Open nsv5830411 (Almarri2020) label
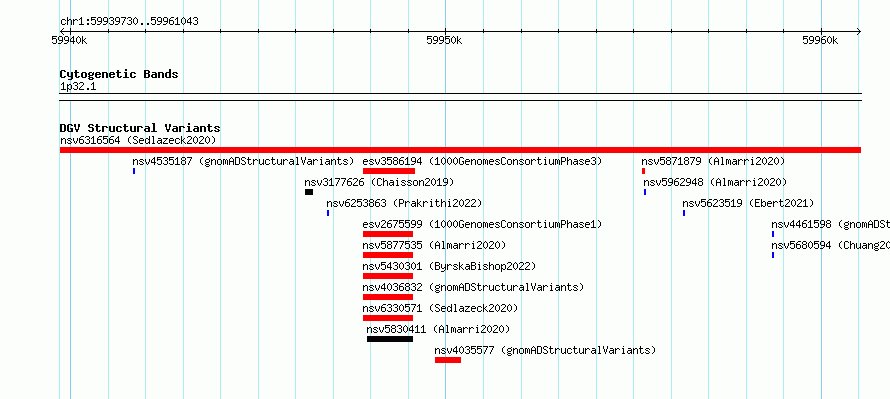This screenshot has width=890, height=399. 438,329
